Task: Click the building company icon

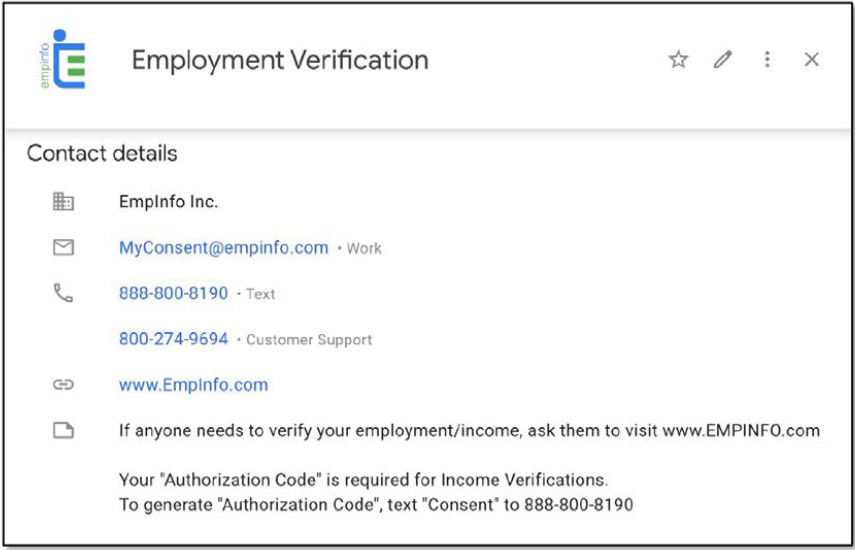Action: click(x=63, y=202)
